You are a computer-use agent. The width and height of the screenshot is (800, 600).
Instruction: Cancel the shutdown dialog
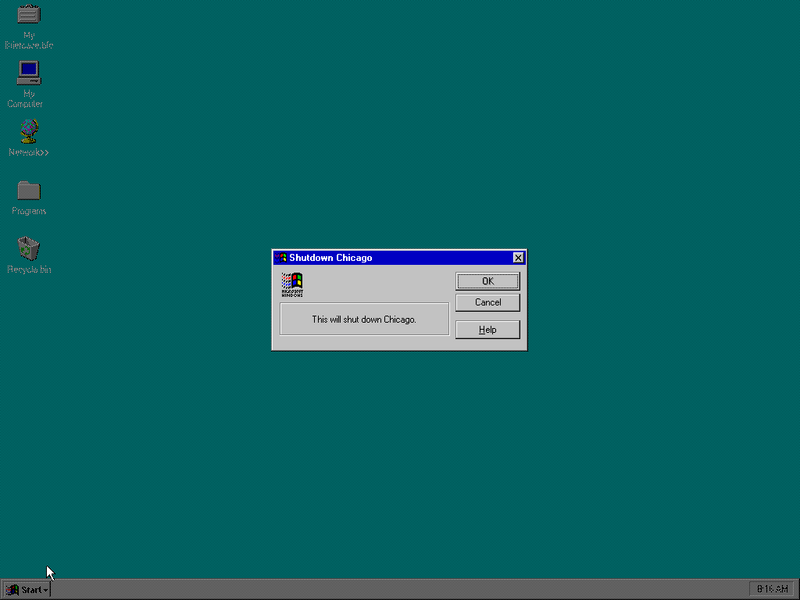coord(487,303)
